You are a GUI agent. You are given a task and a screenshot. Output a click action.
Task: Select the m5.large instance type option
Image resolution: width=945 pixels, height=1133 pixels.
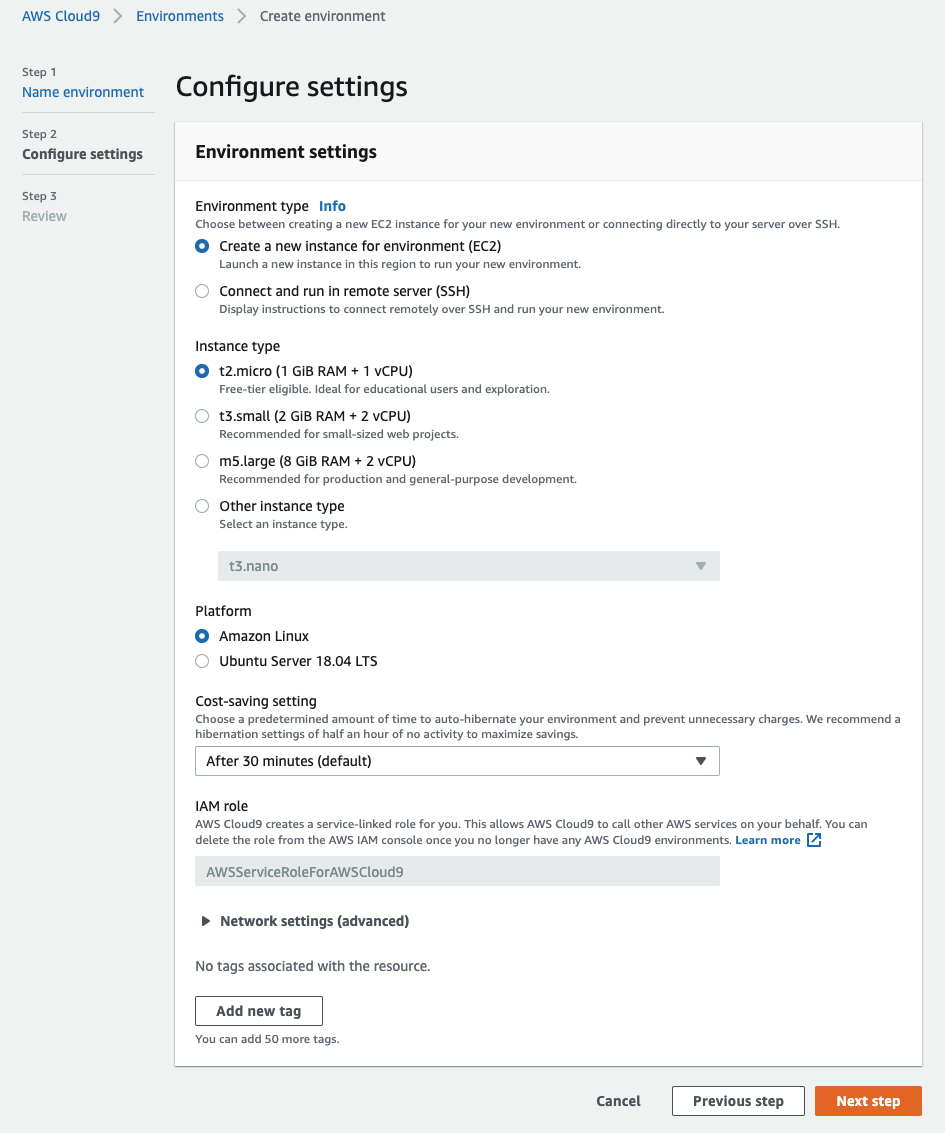(x=202, y=461)
